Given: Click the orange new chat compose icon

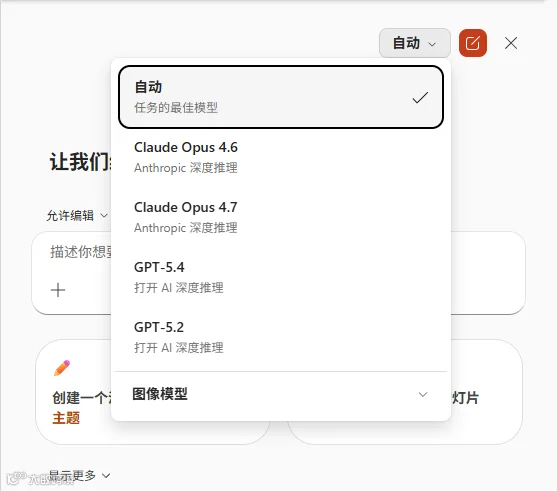Looking at the screenshot, I should click(472, 43).
